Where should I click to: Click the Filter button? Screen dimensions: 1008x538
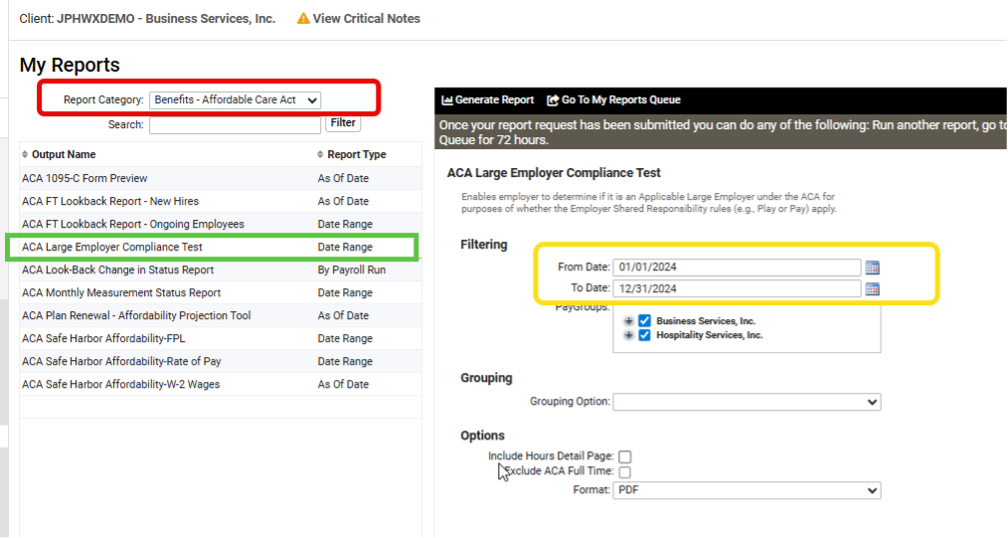342,123
